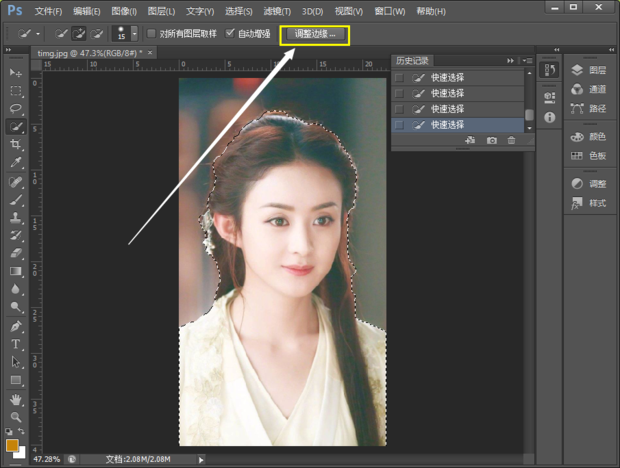Click the 调整边缘 button
Image resolution: width=620 pixels, height=468 pixels.
click(x=315, y=34)
